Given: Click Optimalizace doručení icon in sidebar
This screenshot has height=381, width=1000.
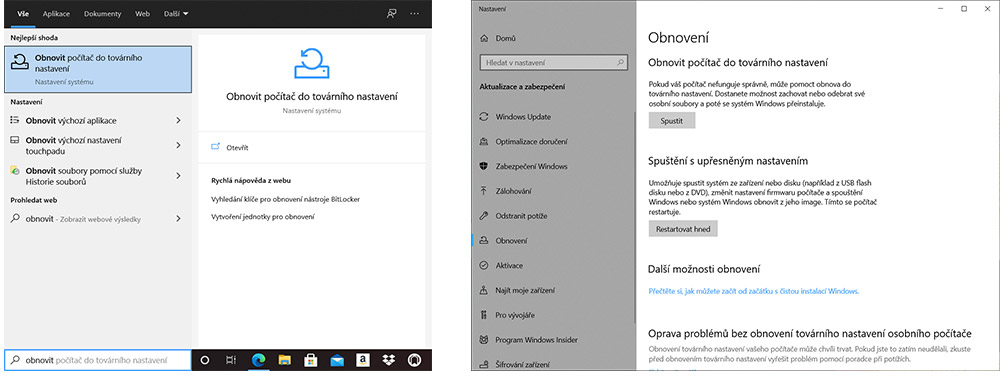Looking at the screenshot, I should click(483, 142).
